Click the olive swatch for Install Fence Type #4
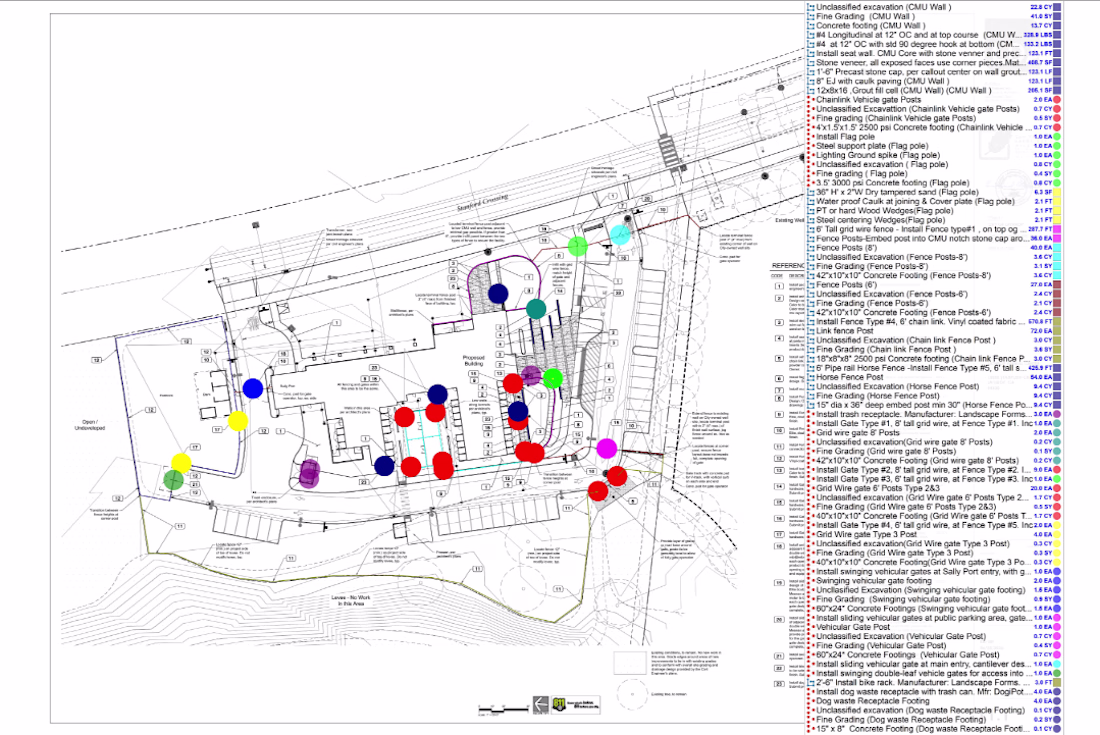 [x=1057, y=322]
